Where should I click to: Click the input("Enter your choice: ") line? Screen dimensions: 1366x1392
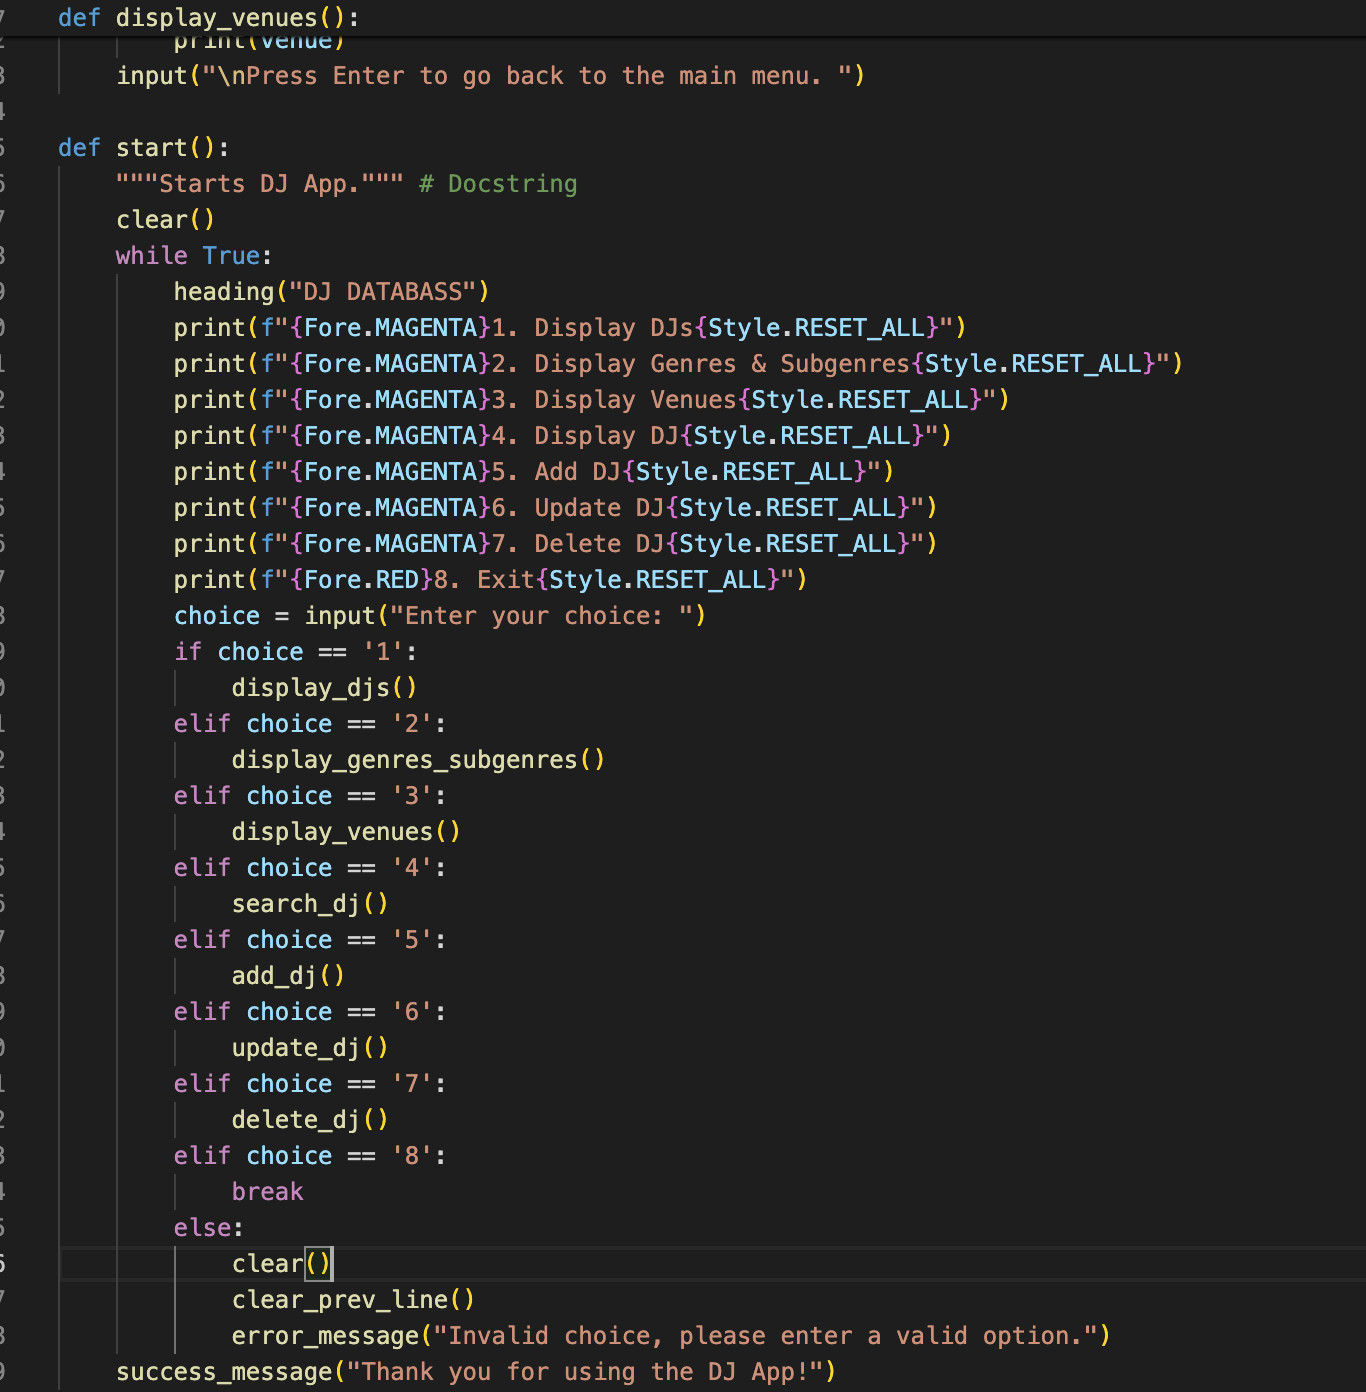[x=440, y=616]
